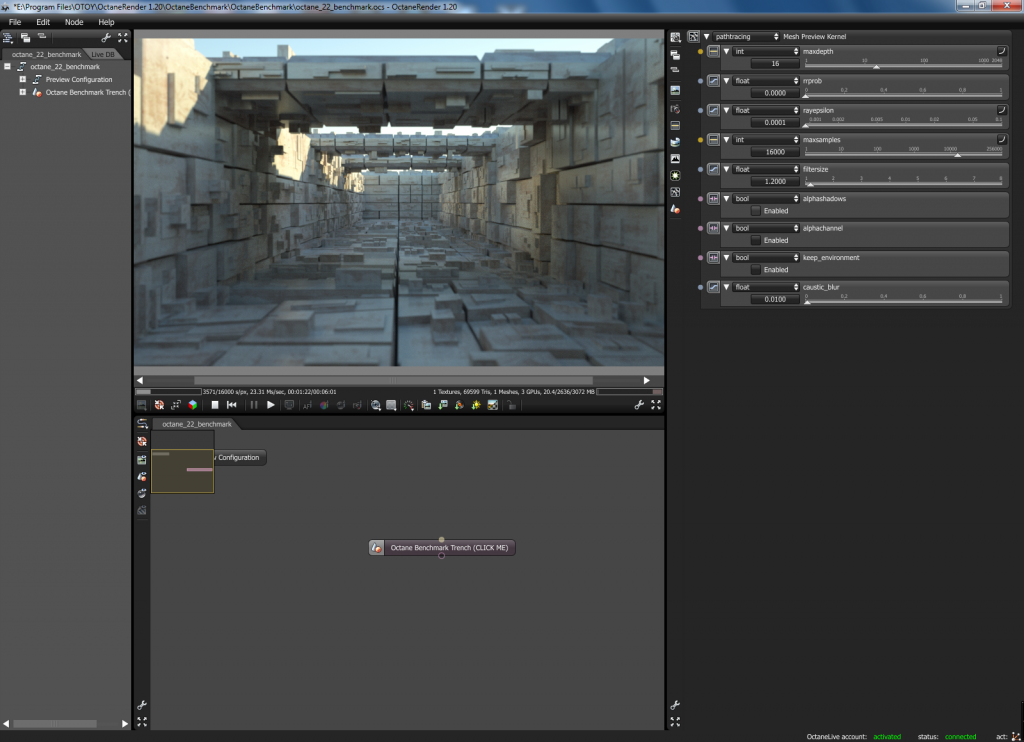Toggle the curve button on the maxdepth row
1024x742 pixels.
coord(1001,51)
